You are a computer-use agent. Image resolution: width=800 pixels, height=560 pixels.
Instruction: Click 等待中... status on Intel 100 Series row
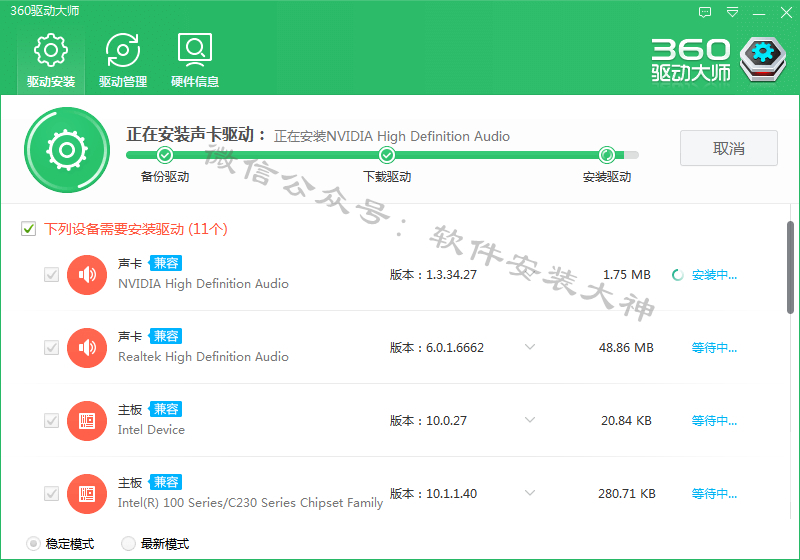[x=714, y=494]
